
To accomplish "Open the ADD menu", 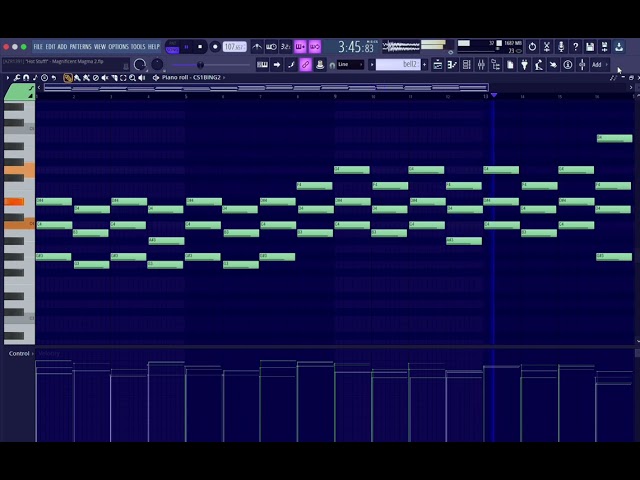I will [x=62, y=47].
